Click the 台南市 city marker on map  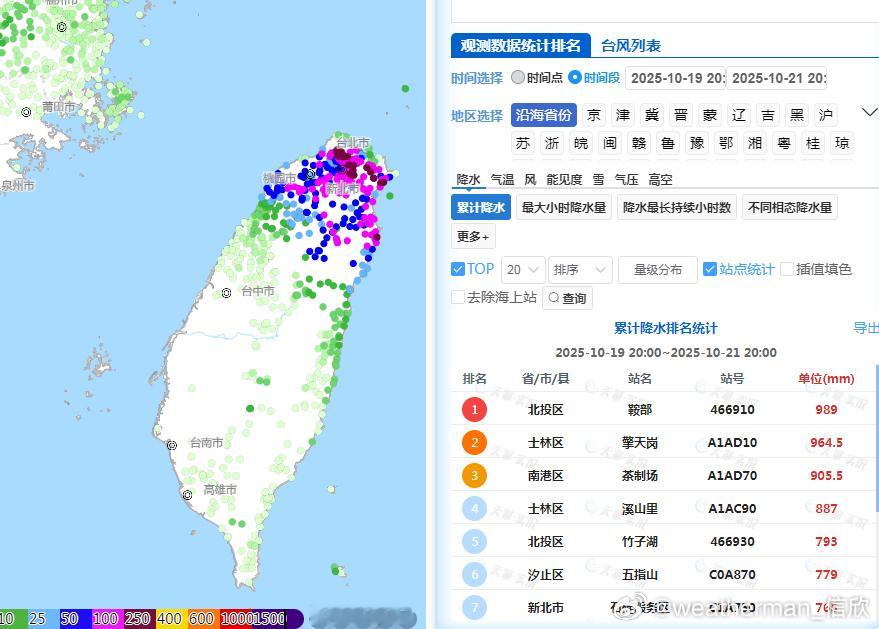[172, 445]
